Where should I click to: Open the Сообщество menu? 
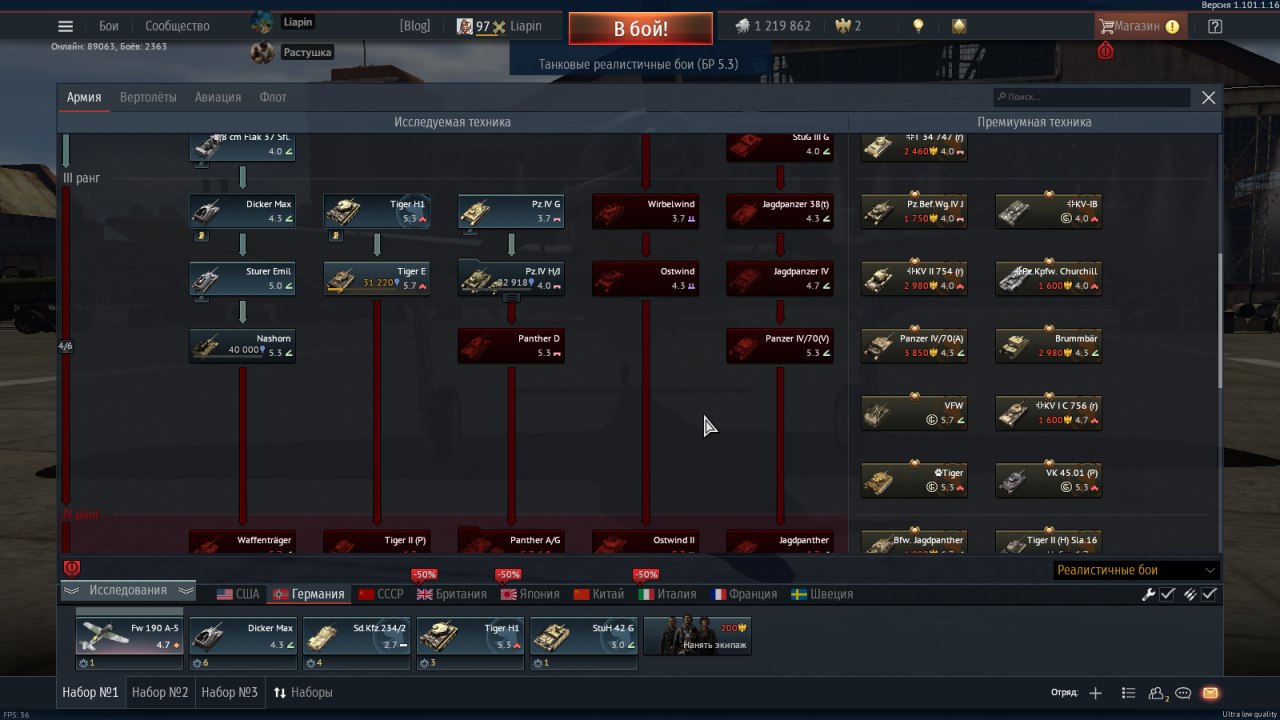tap(177, 26)
